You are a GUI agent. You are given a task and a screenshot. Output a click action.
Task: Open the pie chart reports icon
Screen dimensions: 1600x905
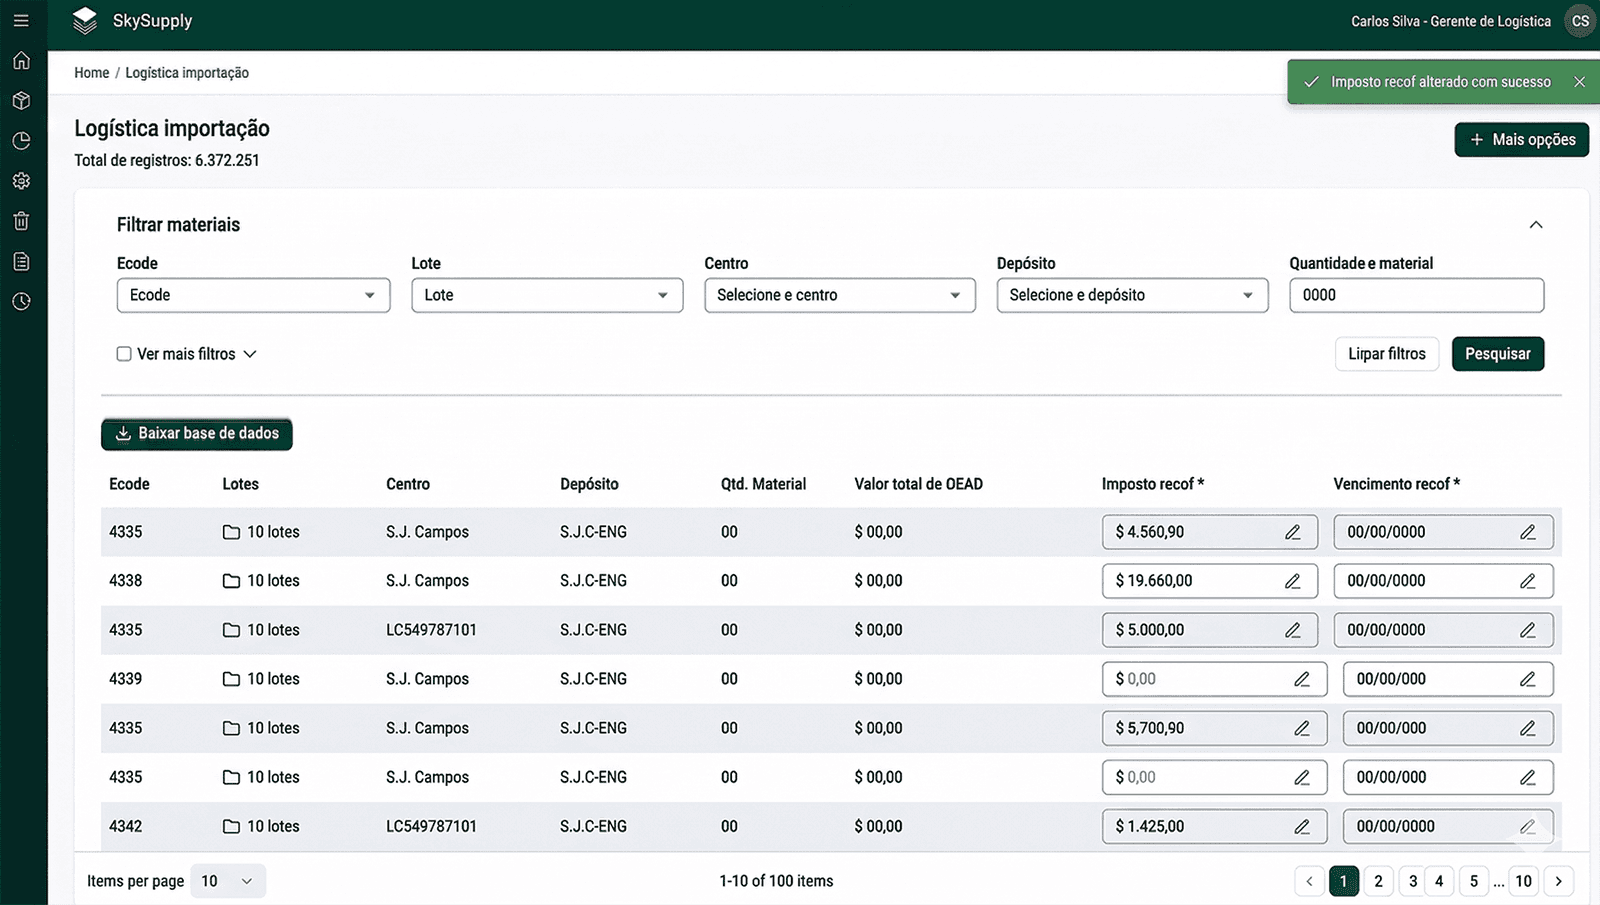pyautogui.click(x=21, y=141)
